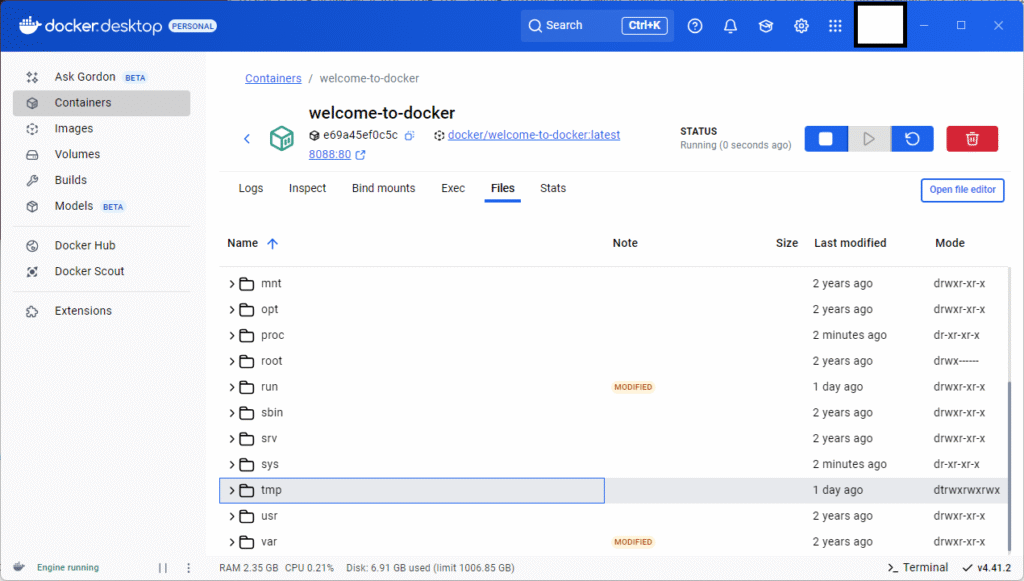Open the notifications bell icon
Image resolution: width=1024 pixels, height=581 pixels.
(730, 26)
